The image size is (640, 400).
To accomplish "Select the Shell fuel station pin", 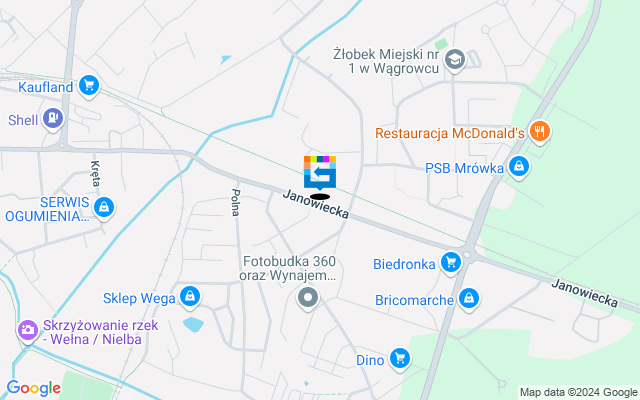I will (x=53, y=119).
